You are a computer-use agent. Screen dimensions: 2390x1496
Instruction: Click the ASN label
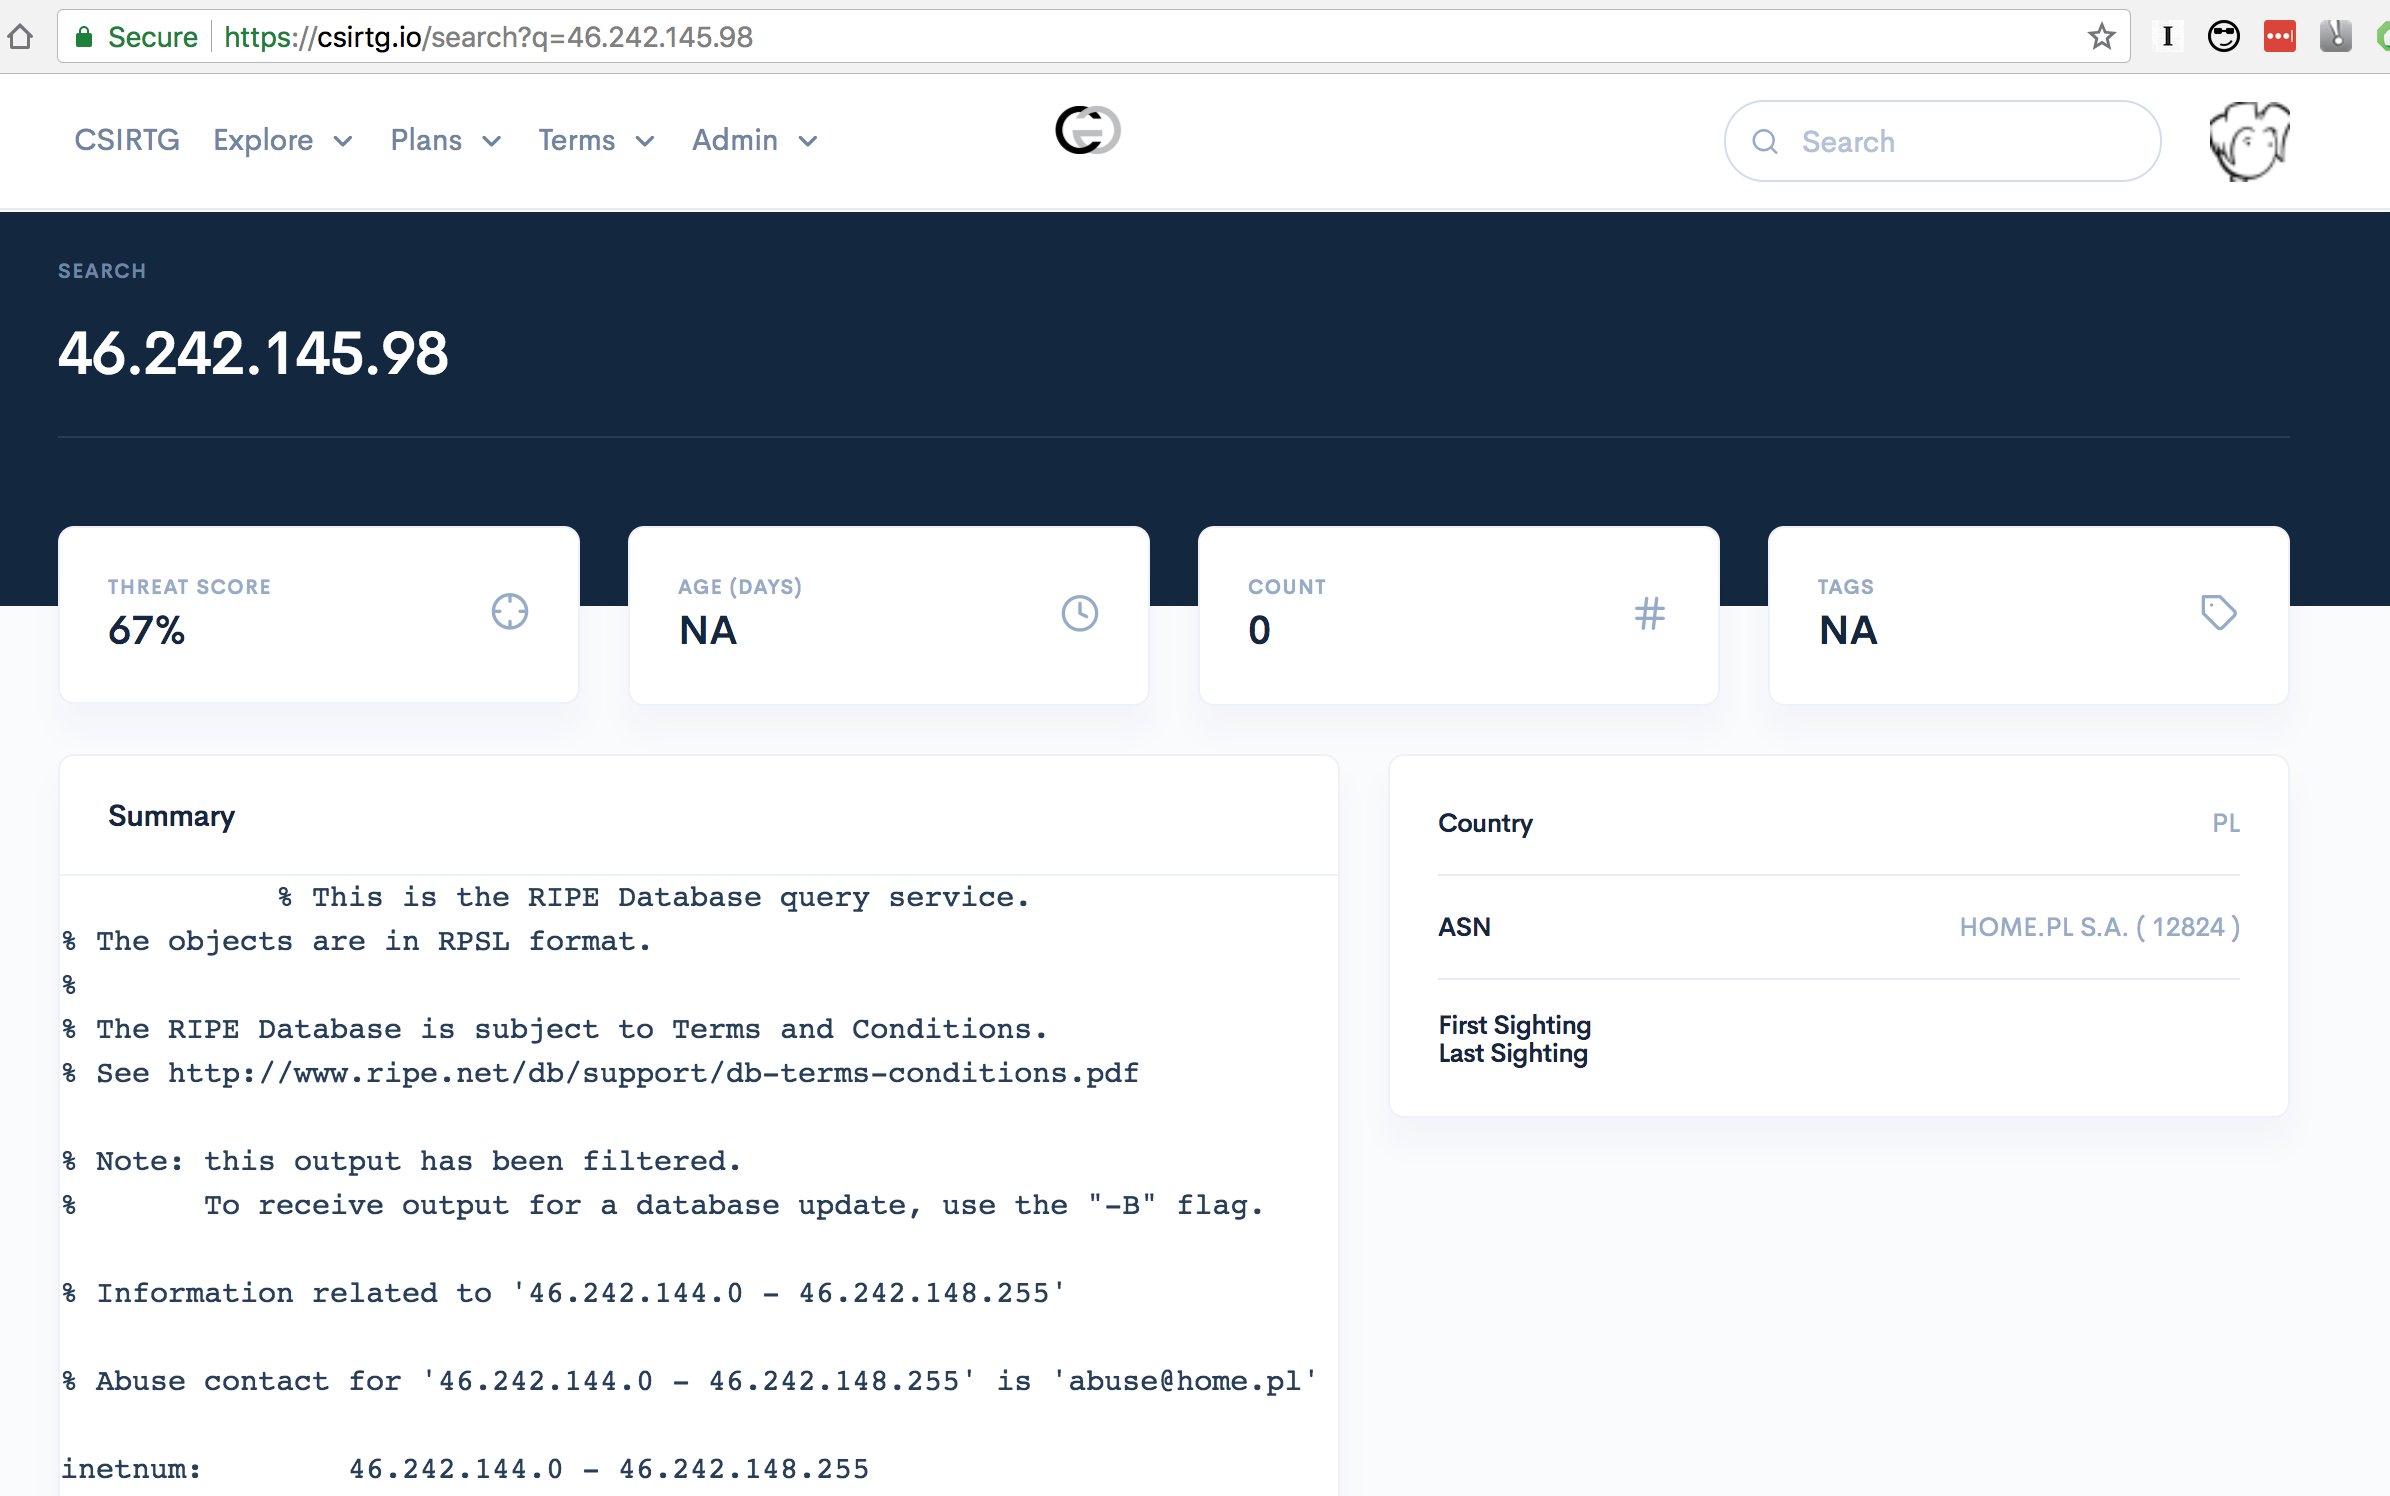pos(1464,927)
